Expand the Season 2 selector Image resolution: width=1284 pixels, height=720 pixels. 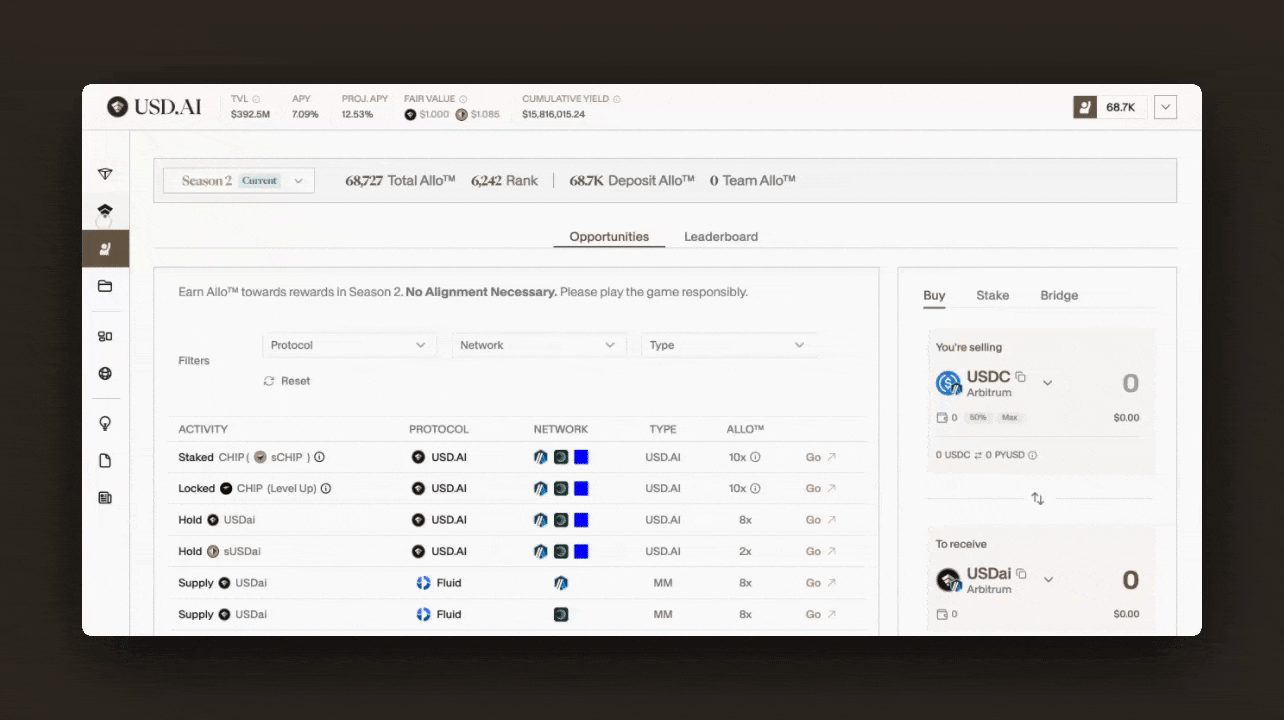pos(239,181)
